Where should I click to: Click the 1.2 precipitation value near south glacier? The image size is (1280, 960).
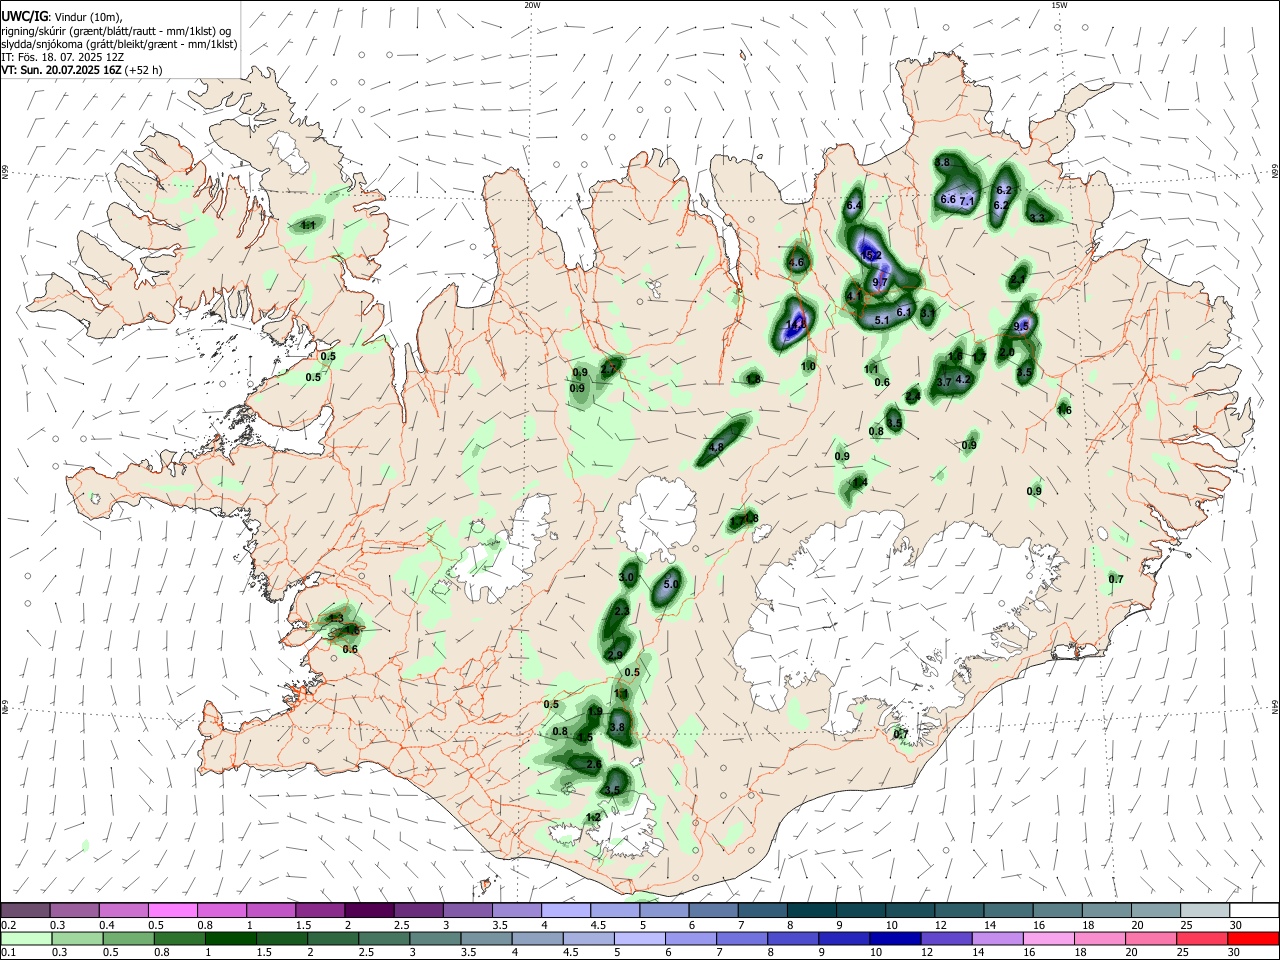tap(593, 818)
